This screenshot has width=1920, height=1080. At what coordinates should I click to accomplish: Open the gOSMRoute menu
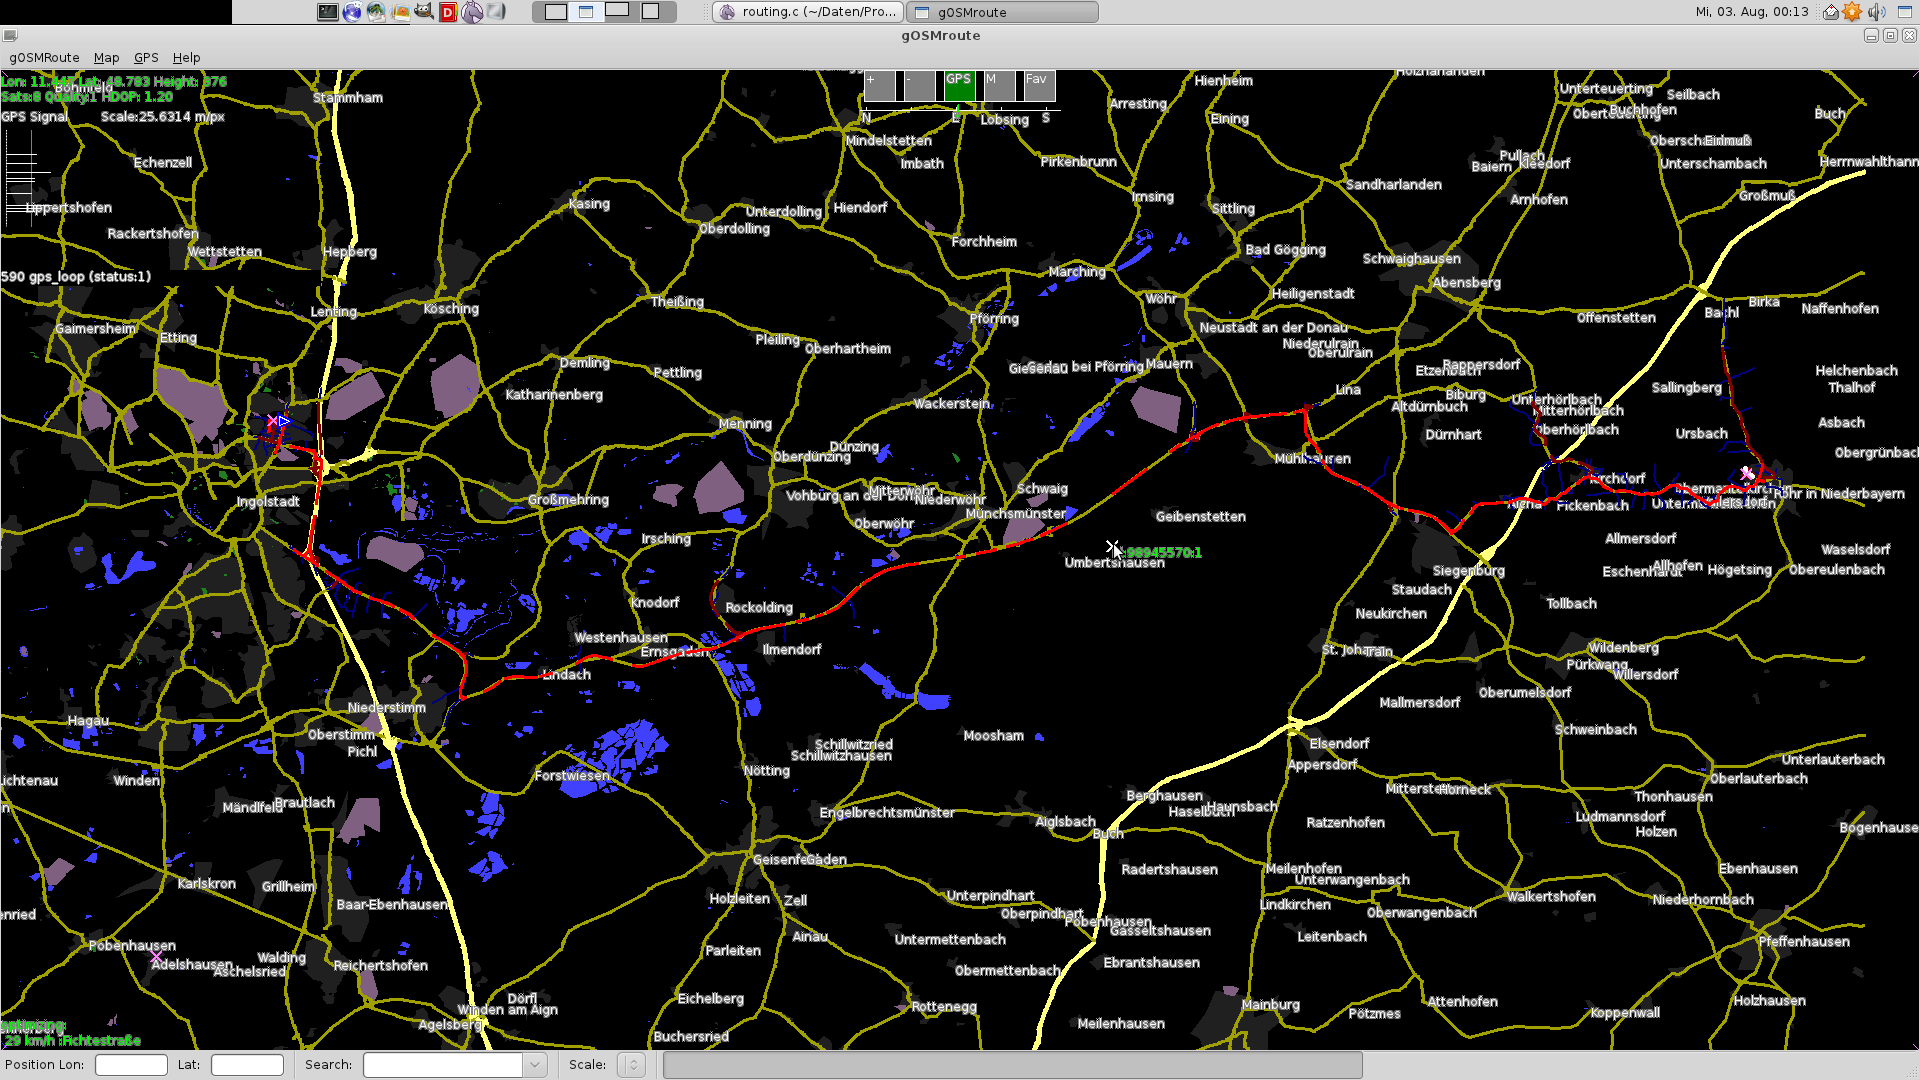click(x=44, y=58)
